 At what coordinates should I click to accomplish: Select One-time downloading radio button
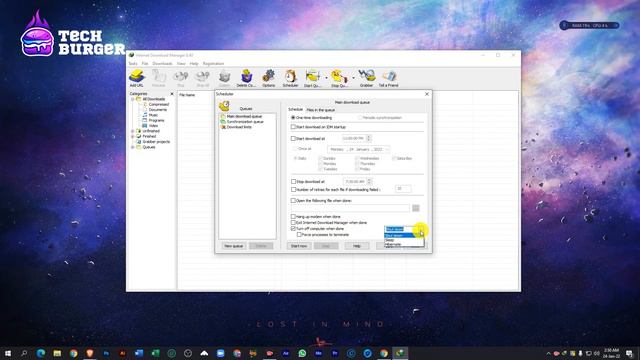293,118
